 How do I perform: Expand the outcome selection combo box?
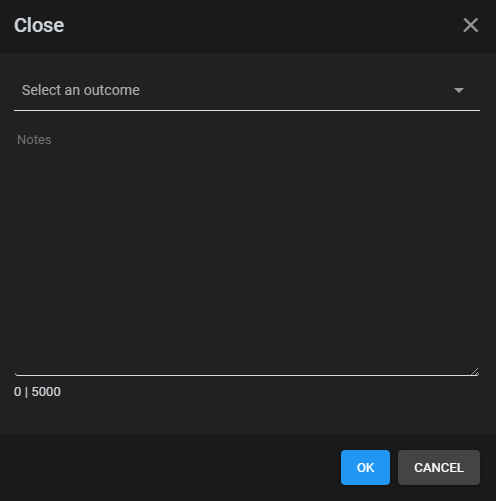[x=247, y=90]
